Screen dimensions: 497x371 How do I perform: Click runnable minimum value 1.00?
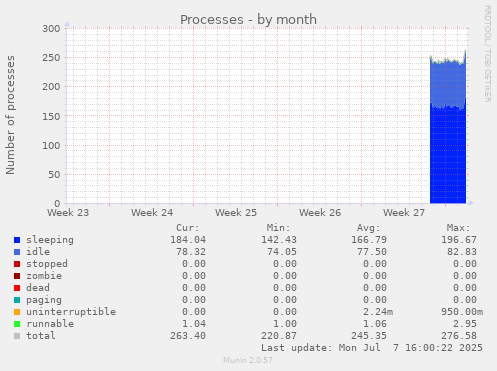click(285, 324)
